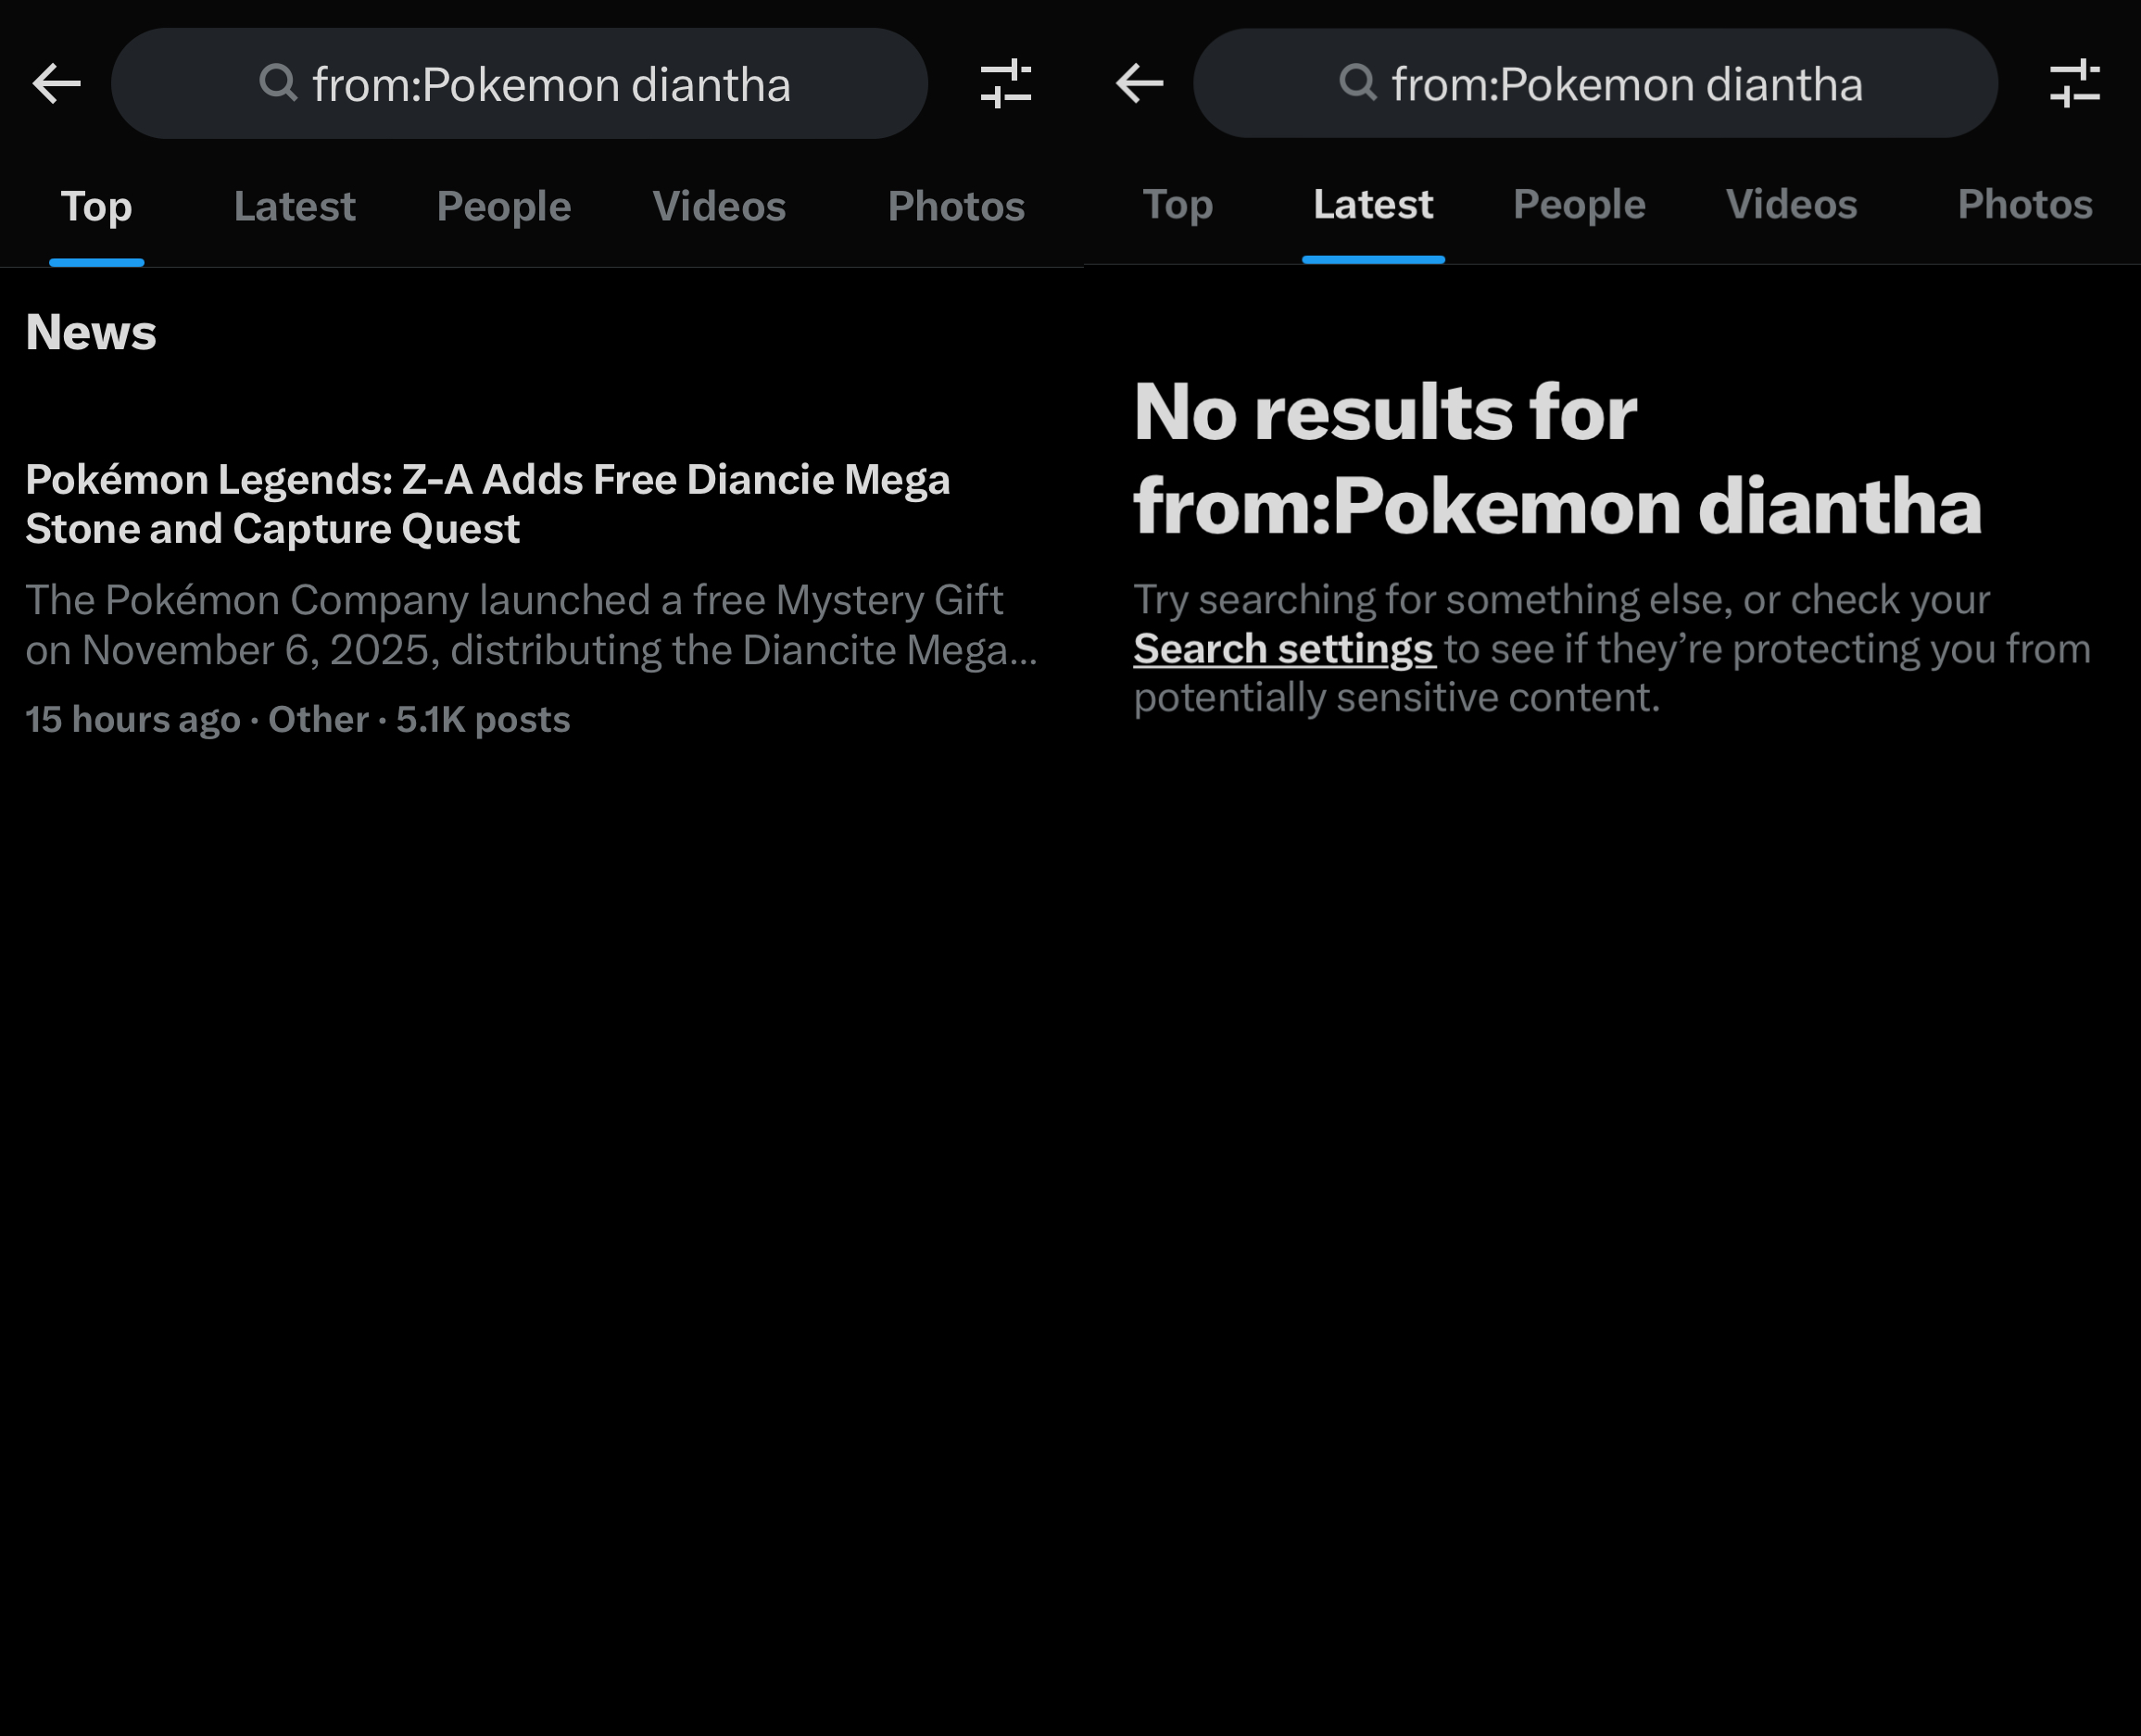Click the news story summary text
This screenshot has height=1736, width=2141.
point(530,625)
